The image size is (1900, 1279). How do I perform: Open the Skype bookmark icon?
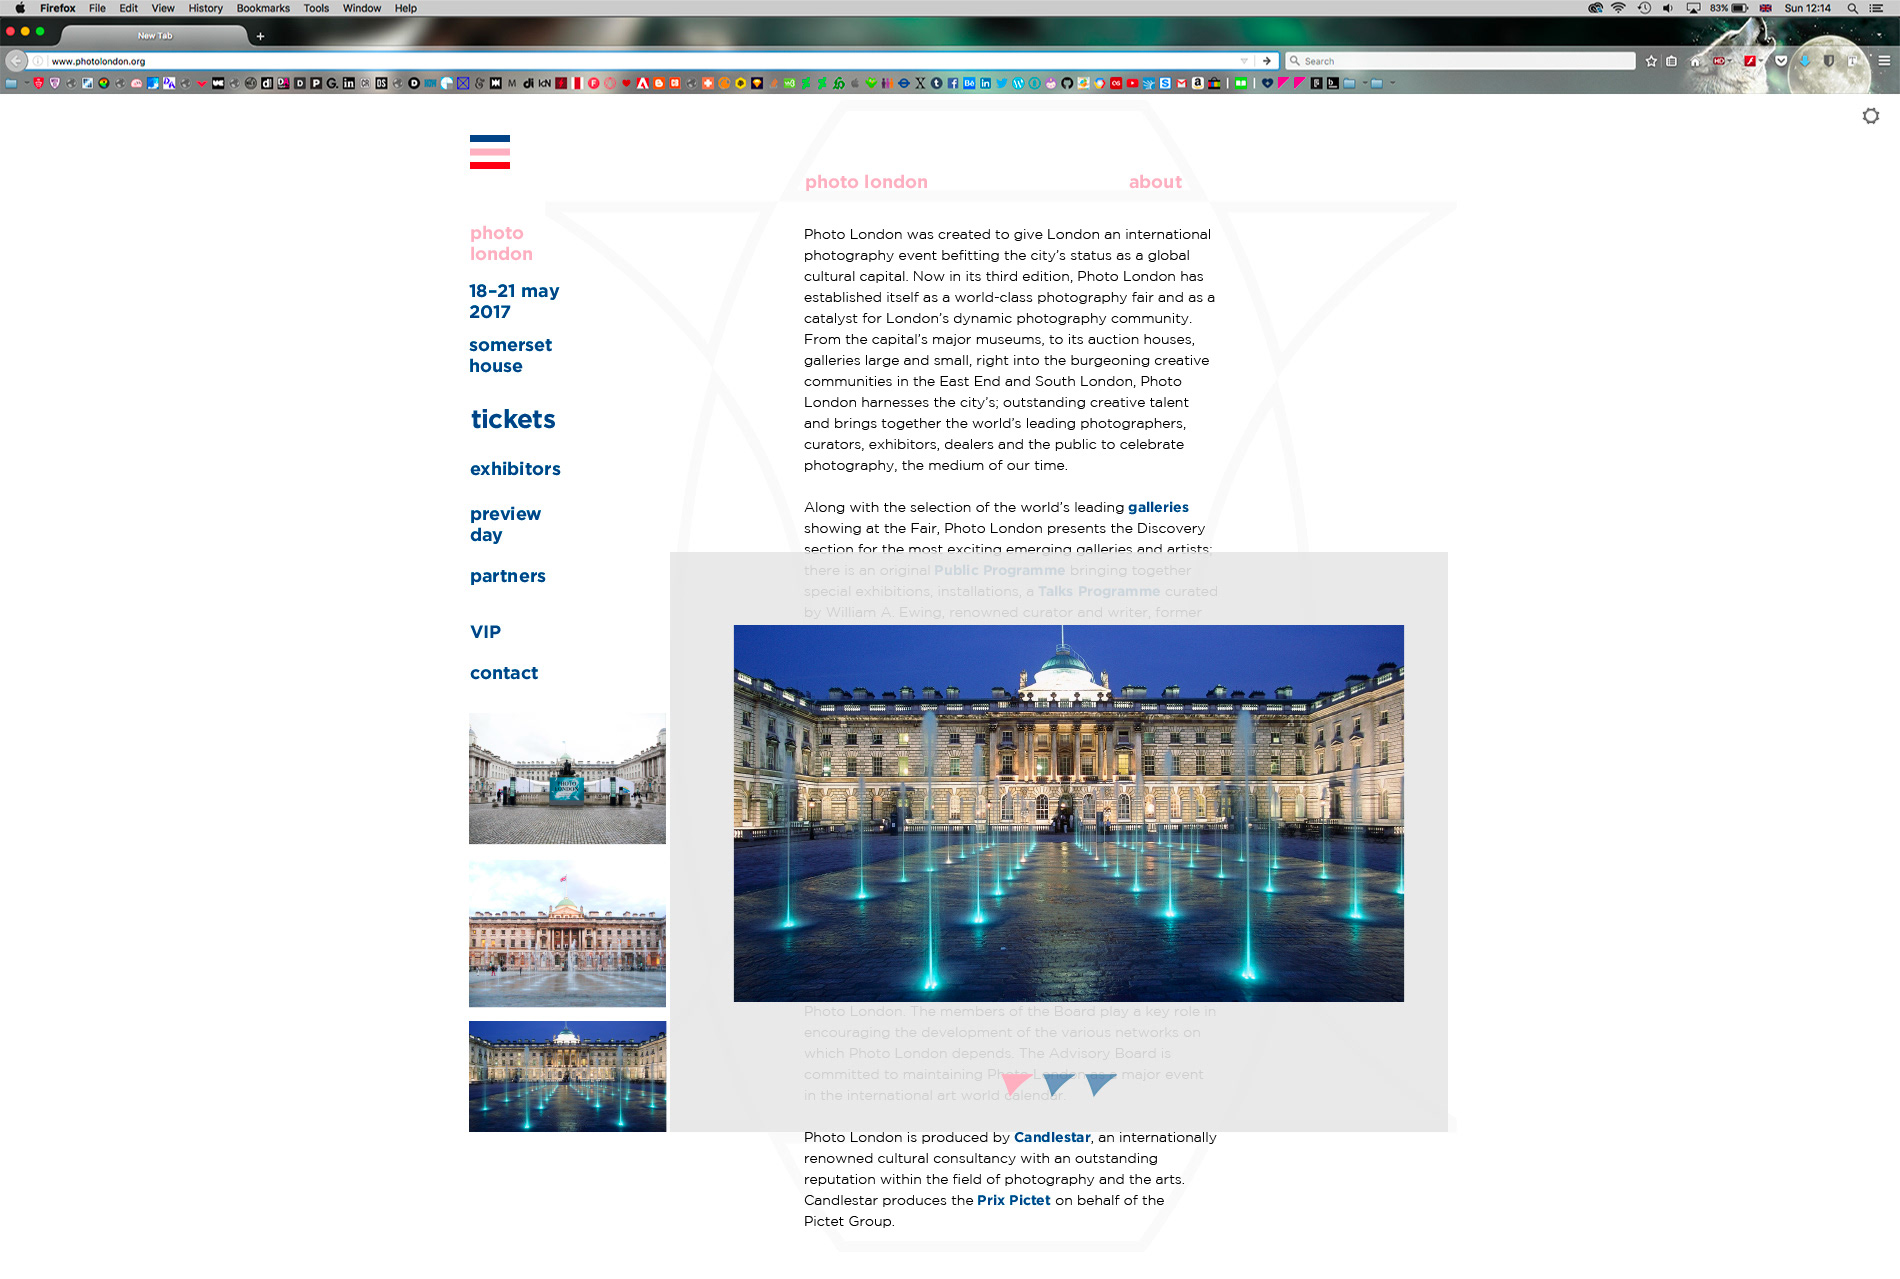pyautogui.click(x=1165, y=83)
